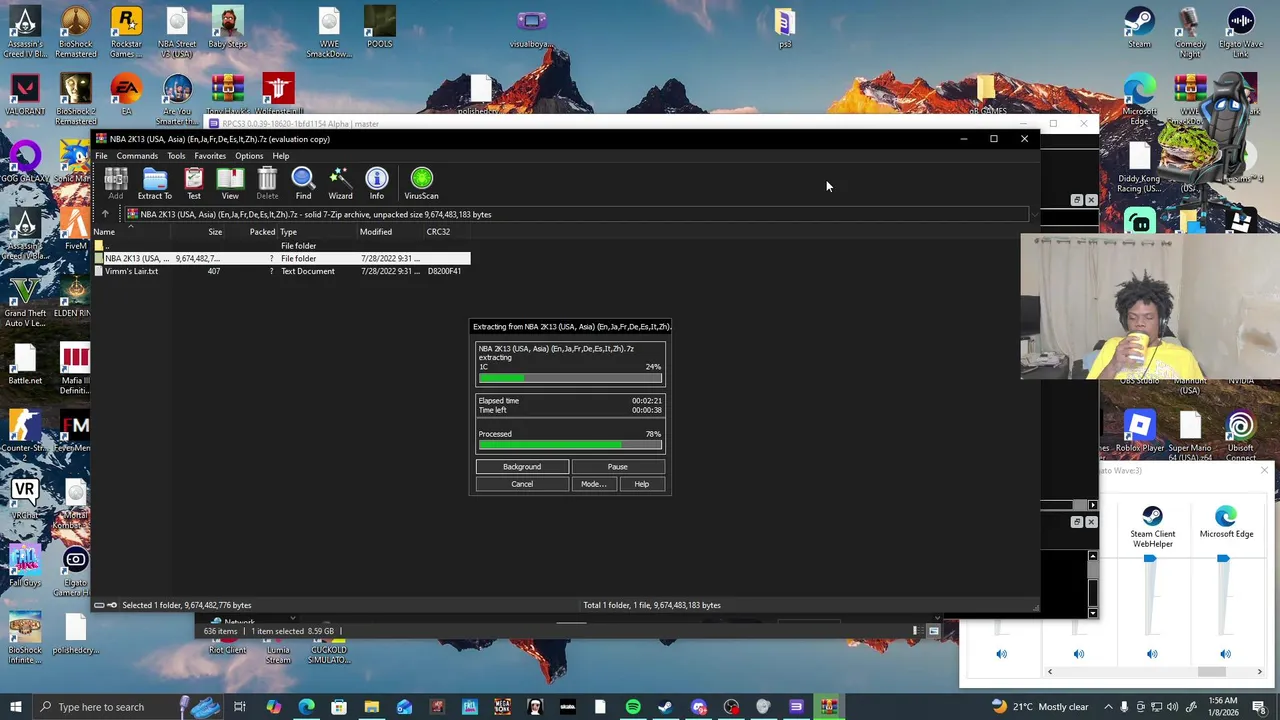Viewport: 1280px width, 720px height.
Task: Mute Microsoft Edge in the volume mixer
Action: pyautogui.click(x=1225, y=654)
